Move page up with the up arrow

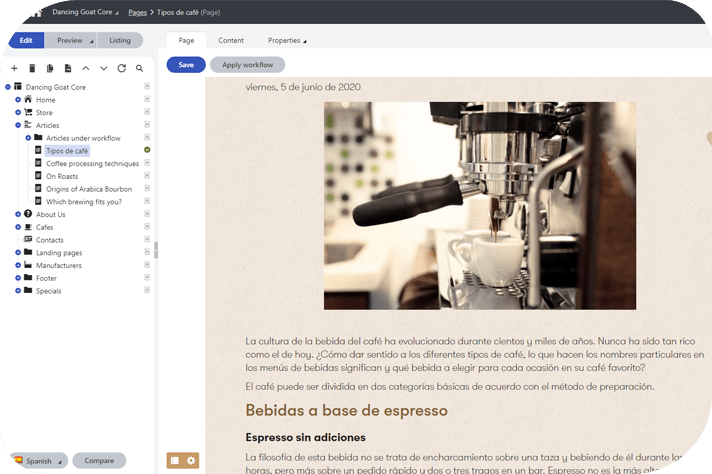point(86,68)
